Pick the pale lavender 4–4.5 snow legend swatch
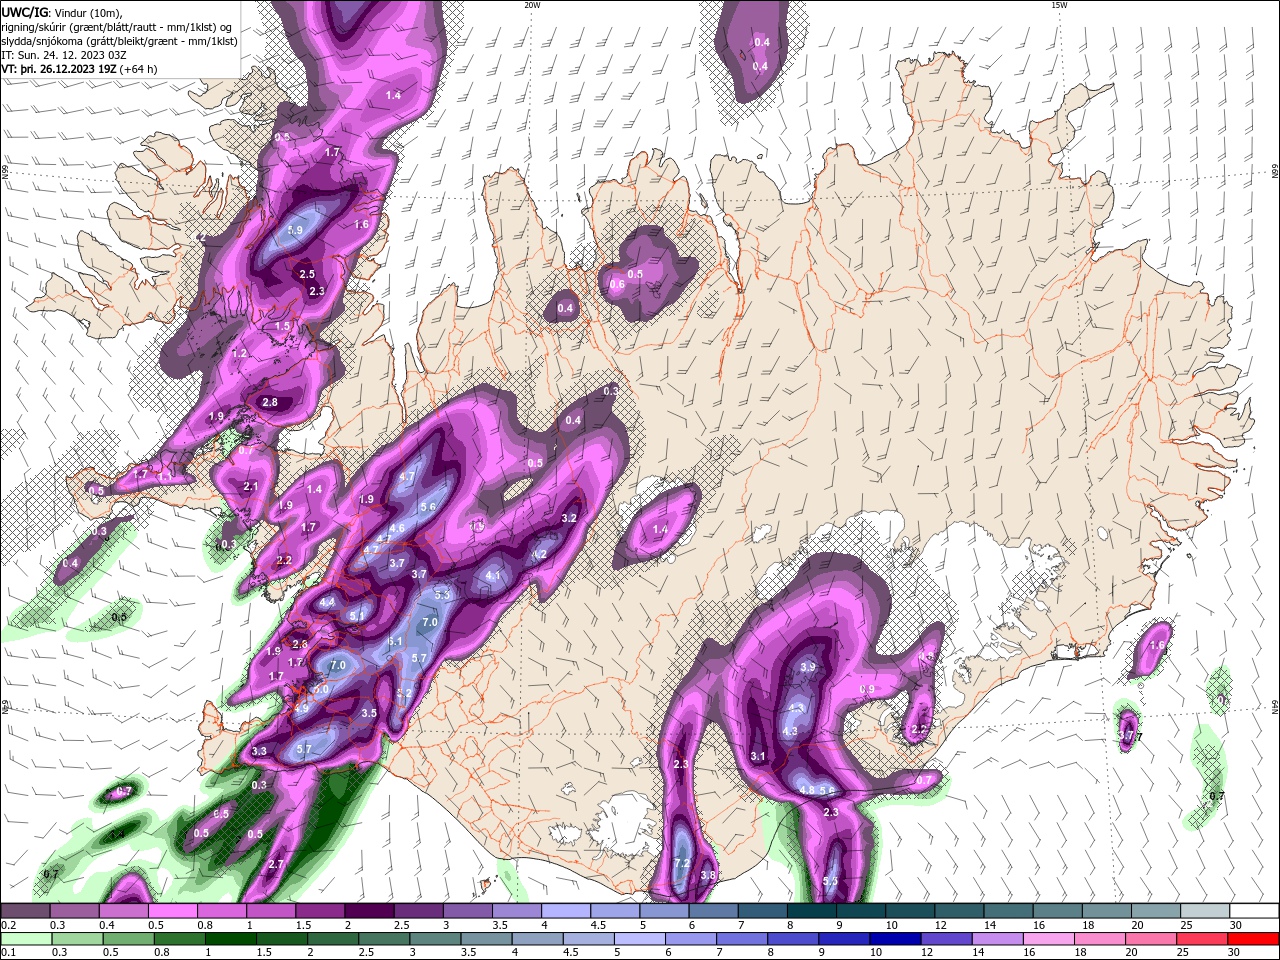The height and width of the screenshot is (960, 1280). click(x=566, y=911)
